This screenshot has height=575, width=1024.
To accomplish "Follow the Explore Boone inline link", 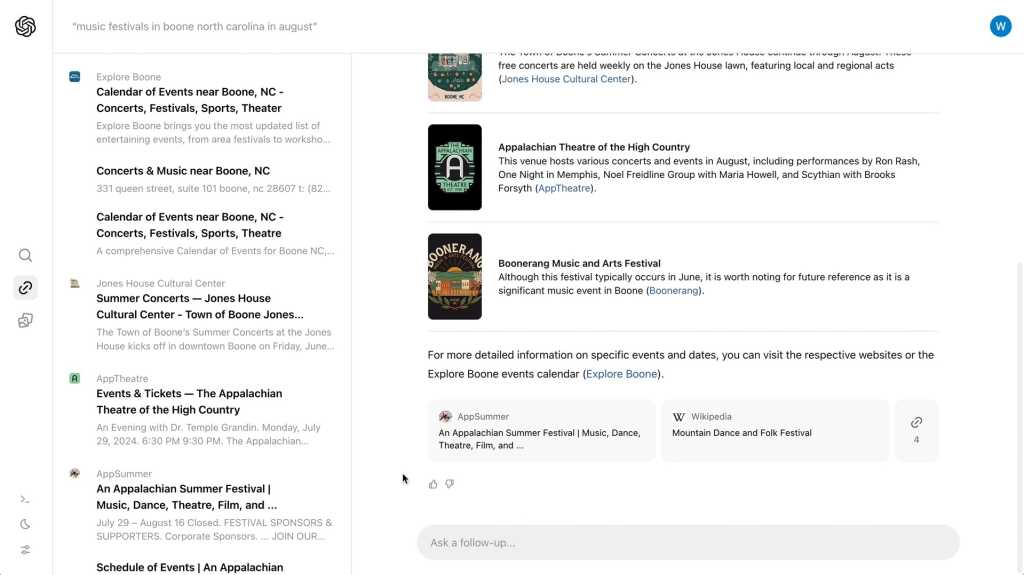I will [621, 374].
